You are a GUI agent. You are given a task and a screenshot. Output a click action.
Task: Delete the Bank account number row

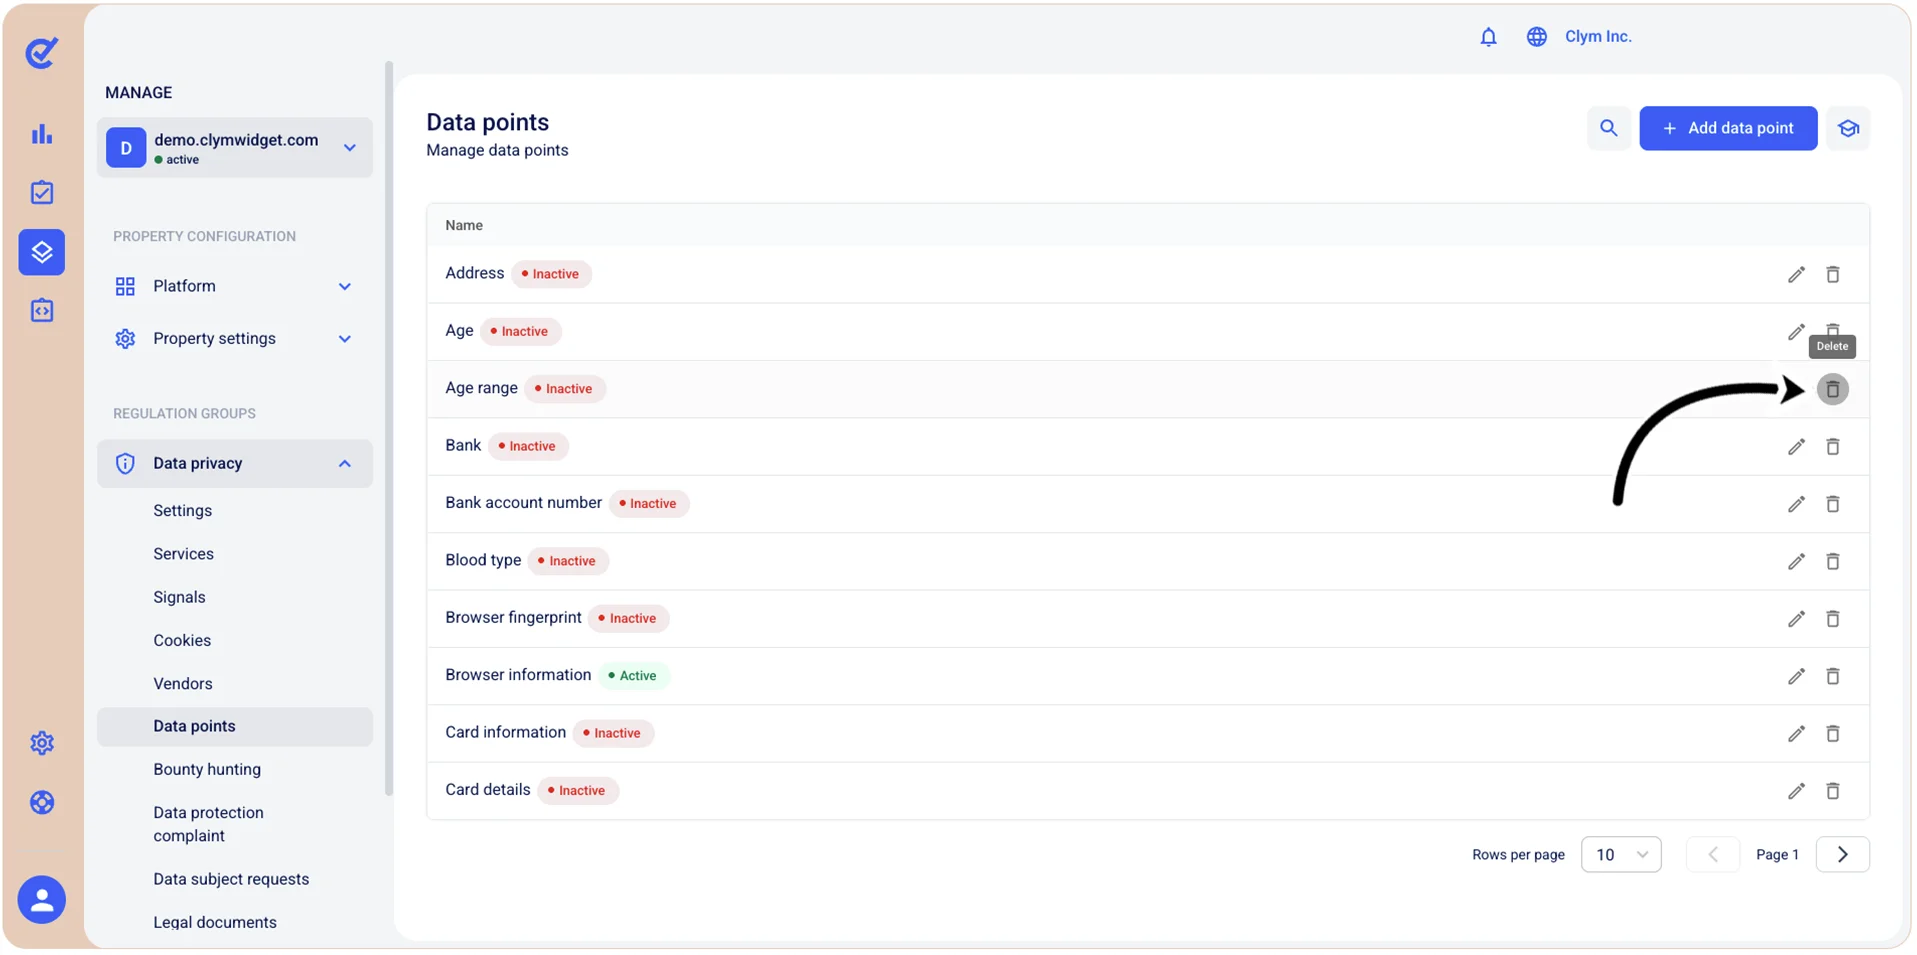[1832, 504]
